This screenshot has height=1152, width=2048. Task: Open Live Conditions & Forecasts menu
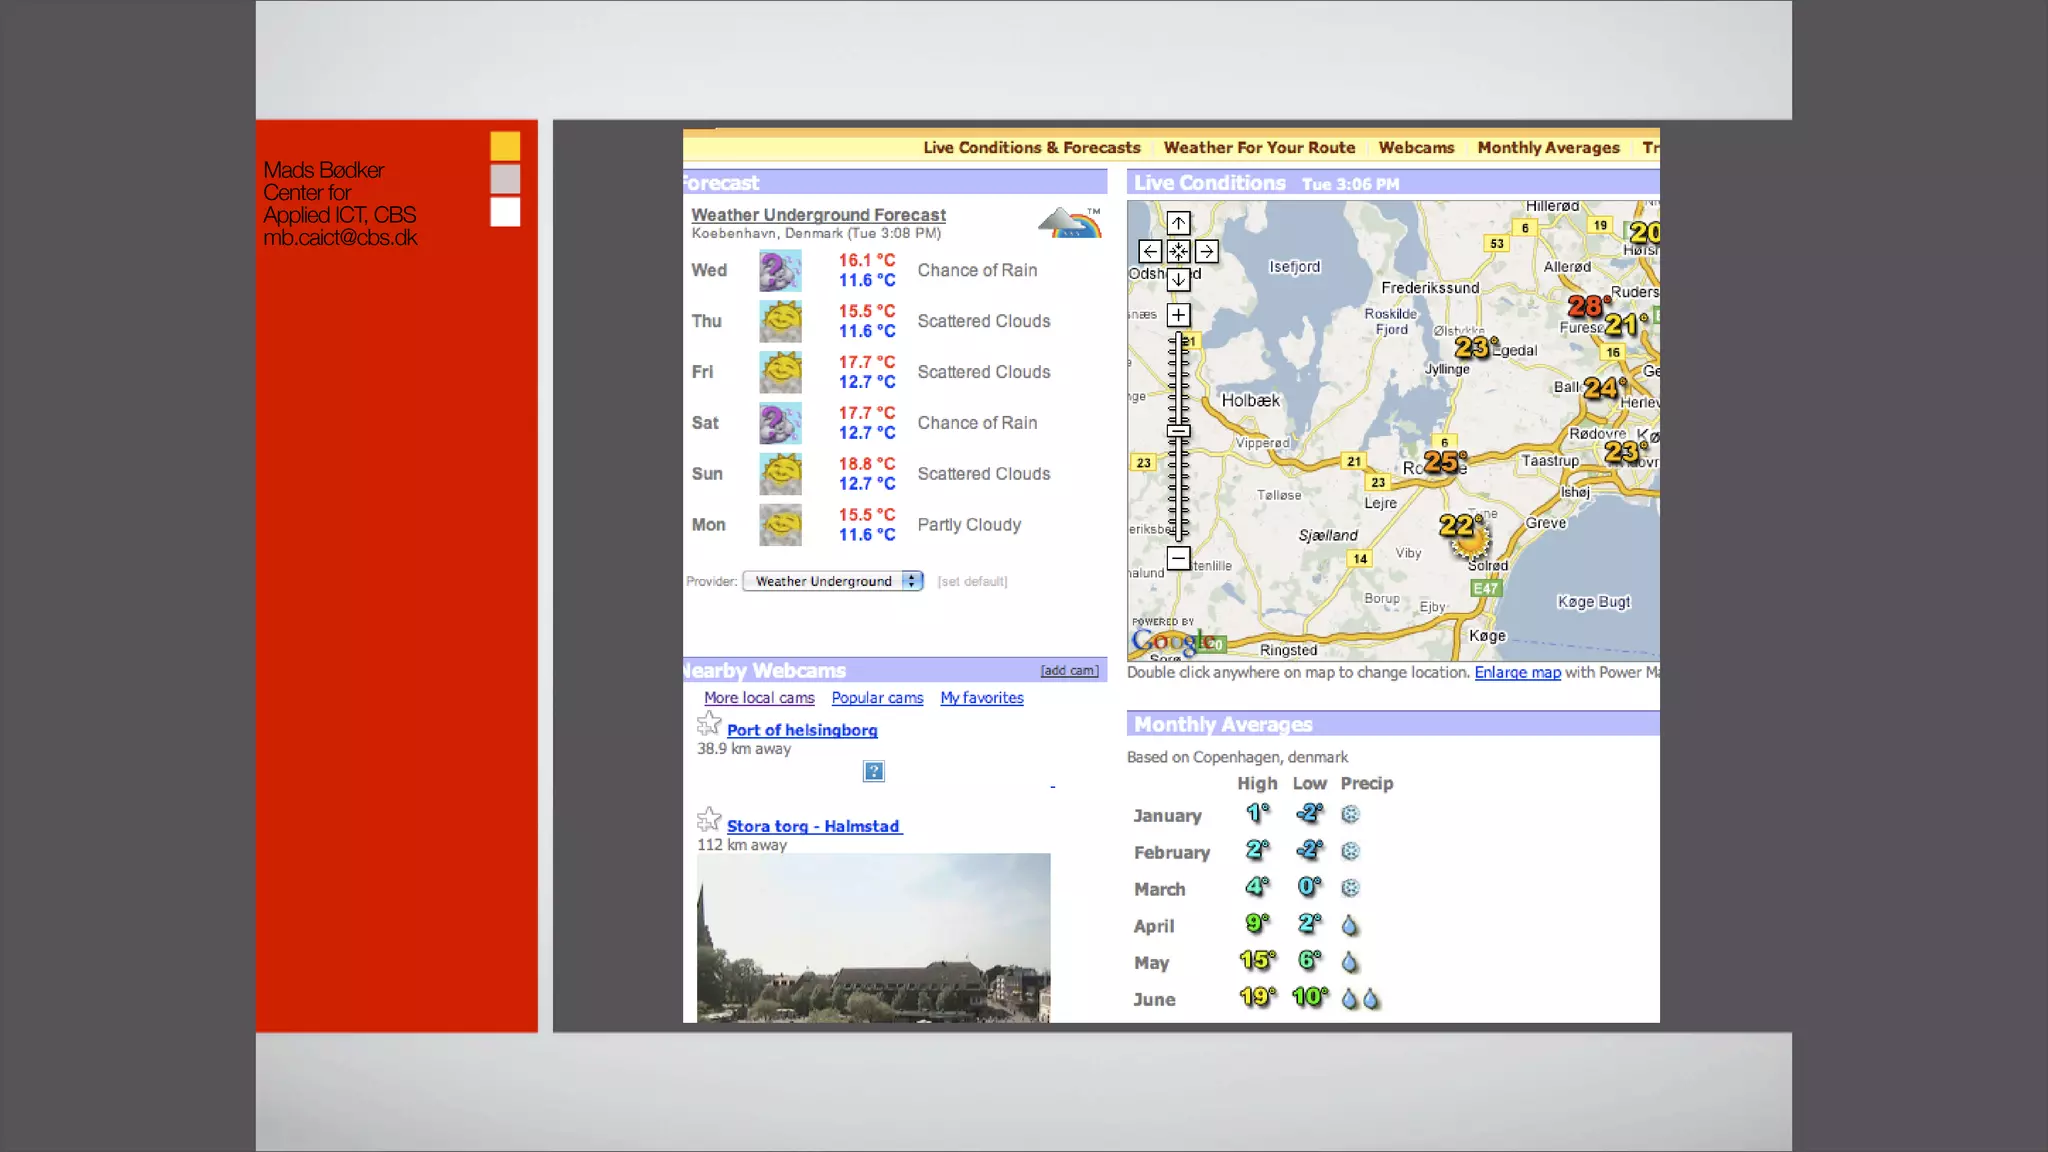point(1031,147)
